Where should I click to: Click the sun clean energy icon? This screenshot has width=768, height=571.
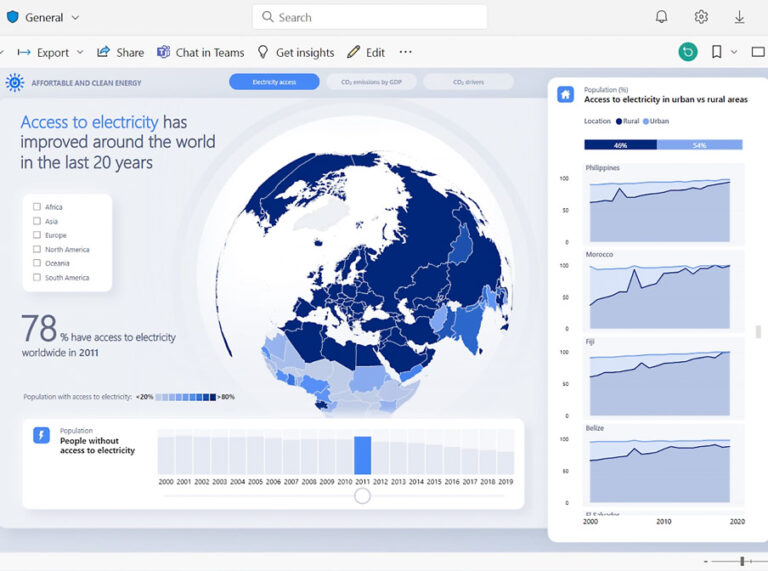pyautogui.click(x=15, y=83)
